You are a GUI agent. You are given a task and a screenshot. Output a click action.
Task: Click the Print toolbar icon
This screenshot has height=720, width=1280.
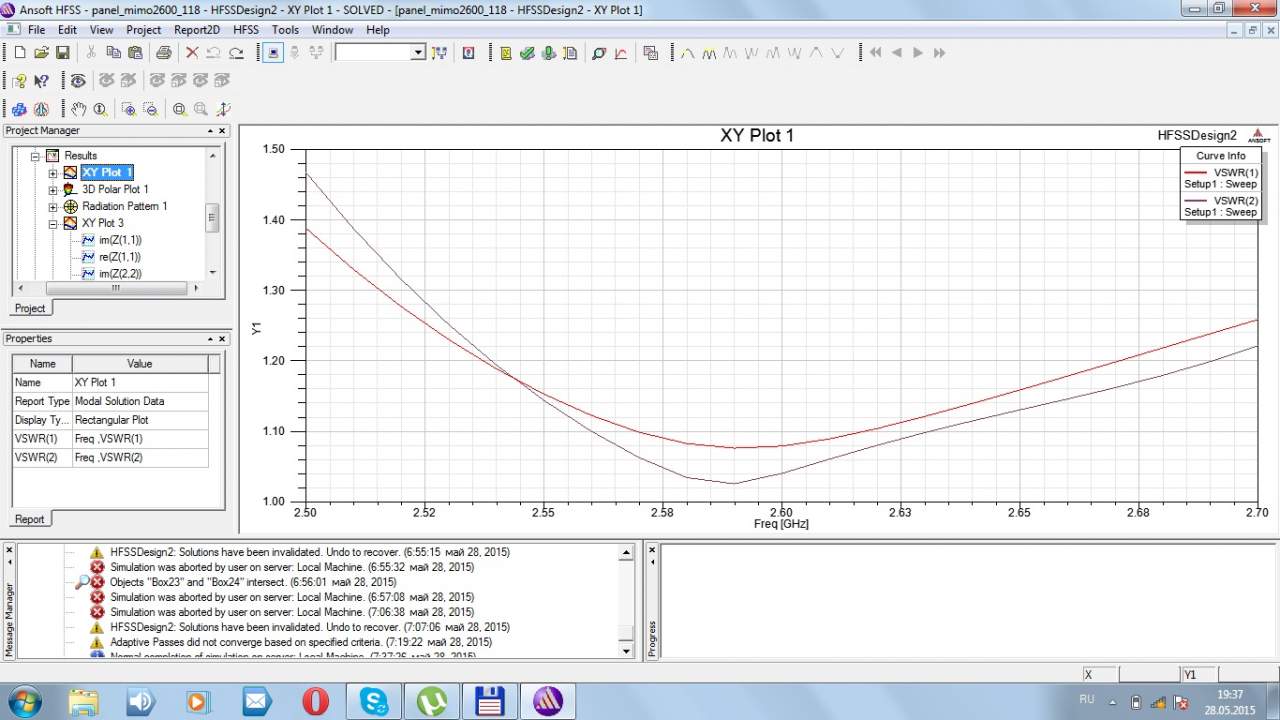click(164, 53)
